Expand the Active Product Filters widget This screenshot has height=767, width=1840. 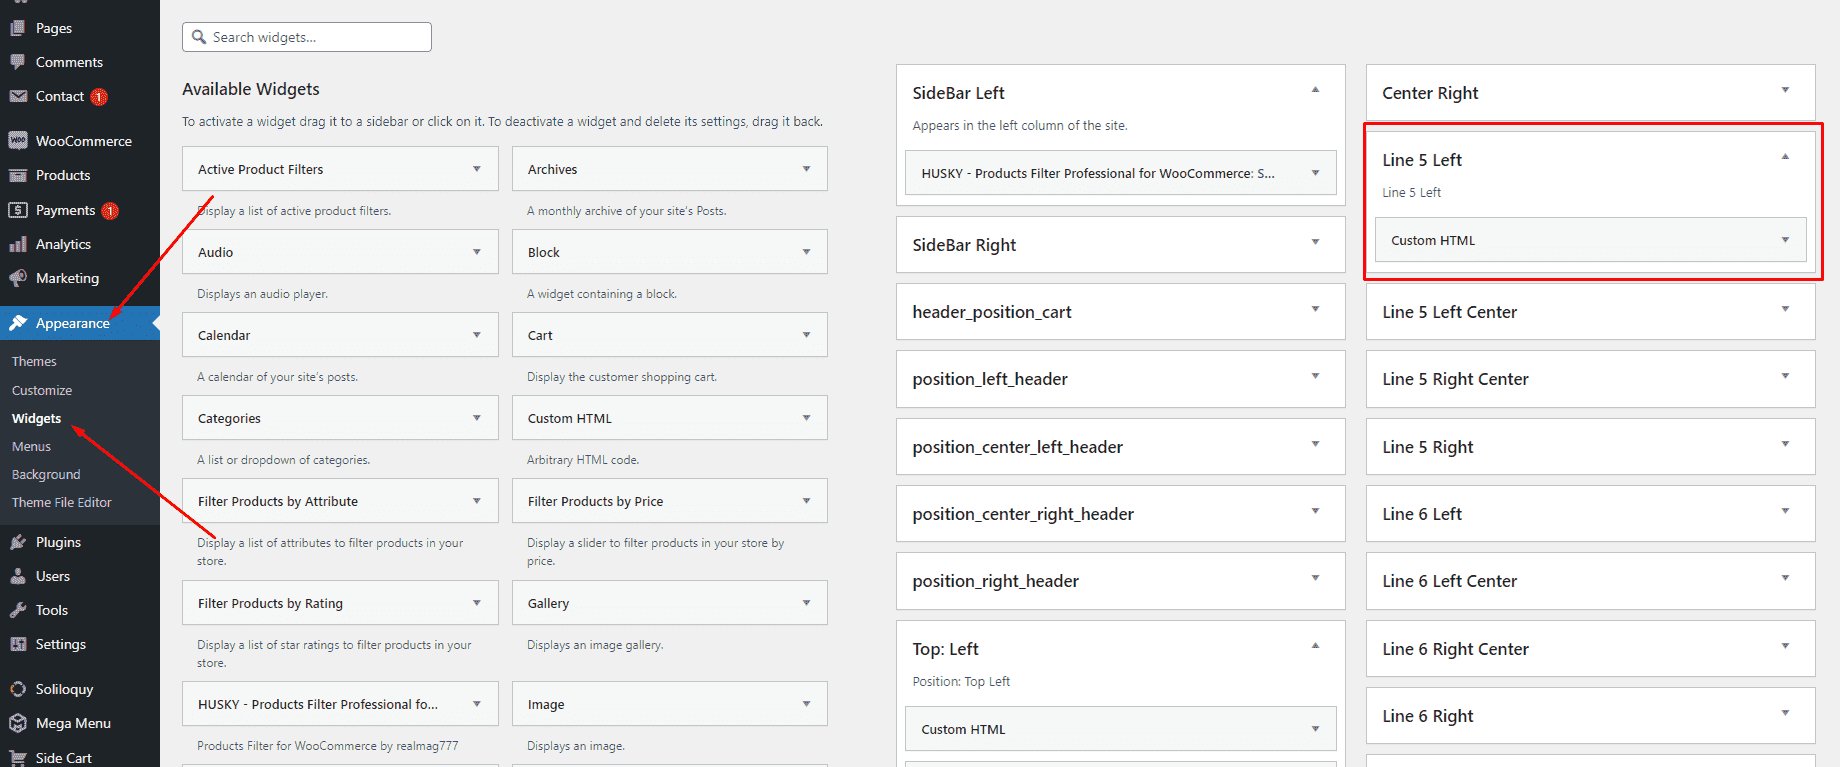[x=477, y=169]
